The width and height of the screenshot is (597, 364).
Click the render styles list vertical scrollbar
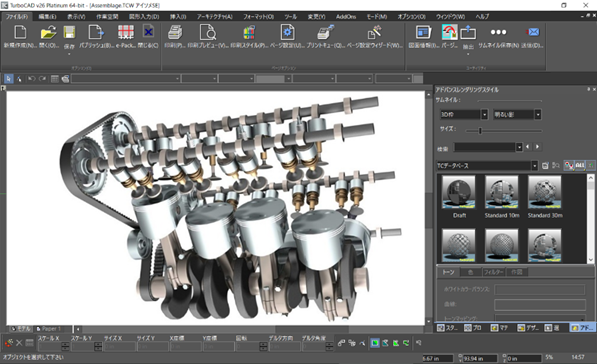point(591,219)
